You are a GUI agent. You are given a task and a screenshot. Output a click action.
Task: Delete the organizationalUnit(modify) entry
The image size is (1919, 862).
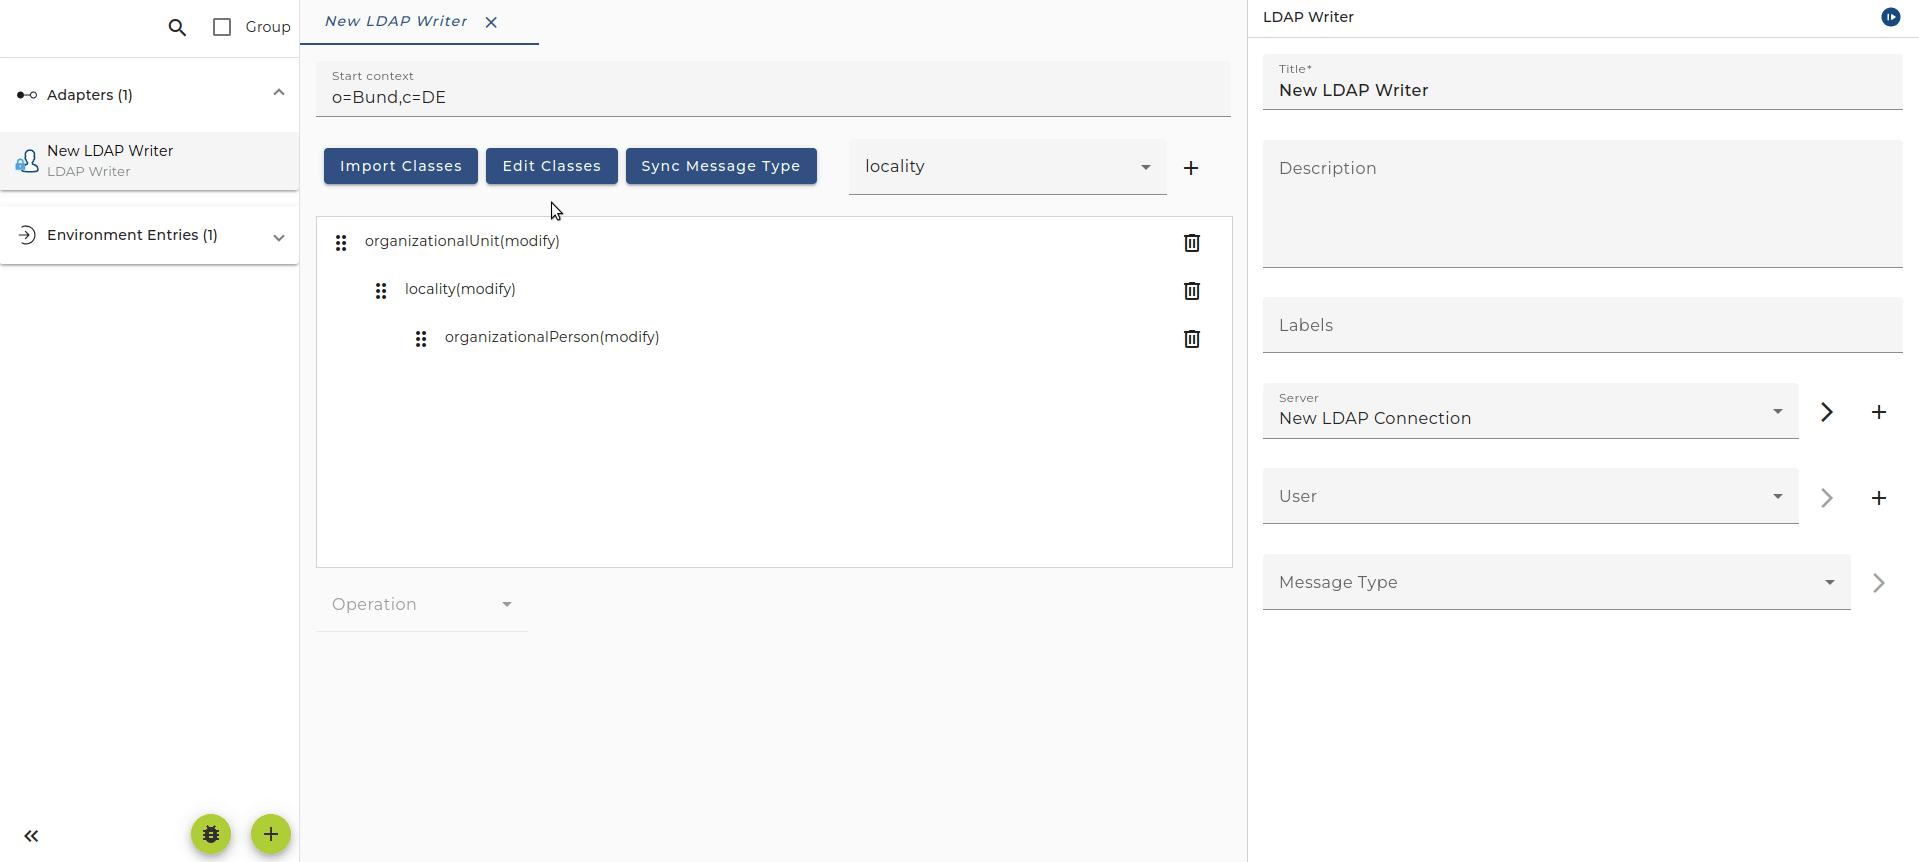[x=1192, y=243]
